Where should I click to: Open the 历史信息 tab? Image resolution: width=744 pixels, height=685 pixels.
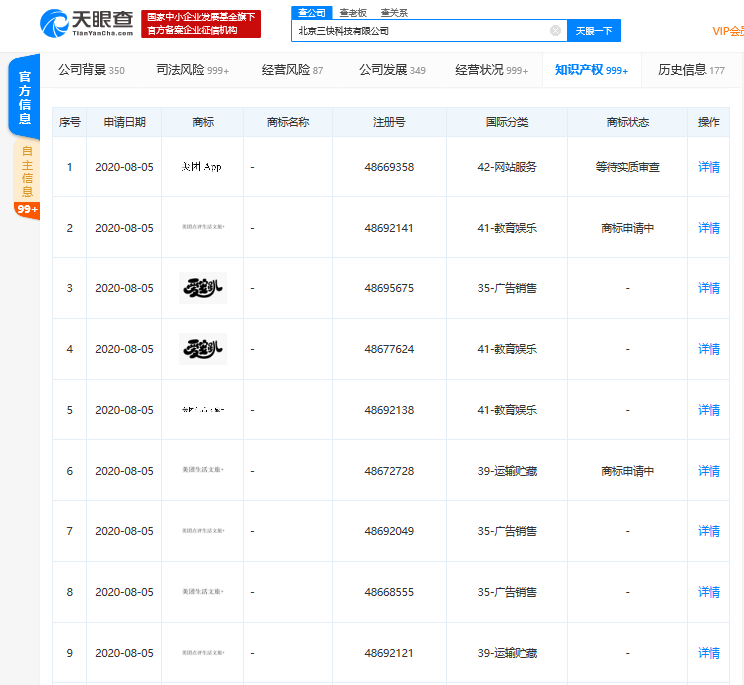(691, 70)
